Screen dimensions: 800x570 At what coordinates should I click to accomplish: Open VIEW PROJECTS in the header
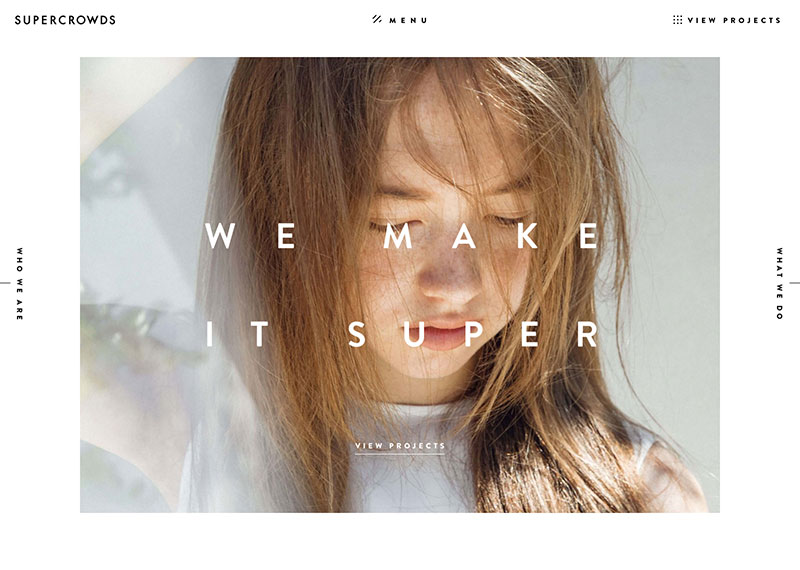[734, 20]
